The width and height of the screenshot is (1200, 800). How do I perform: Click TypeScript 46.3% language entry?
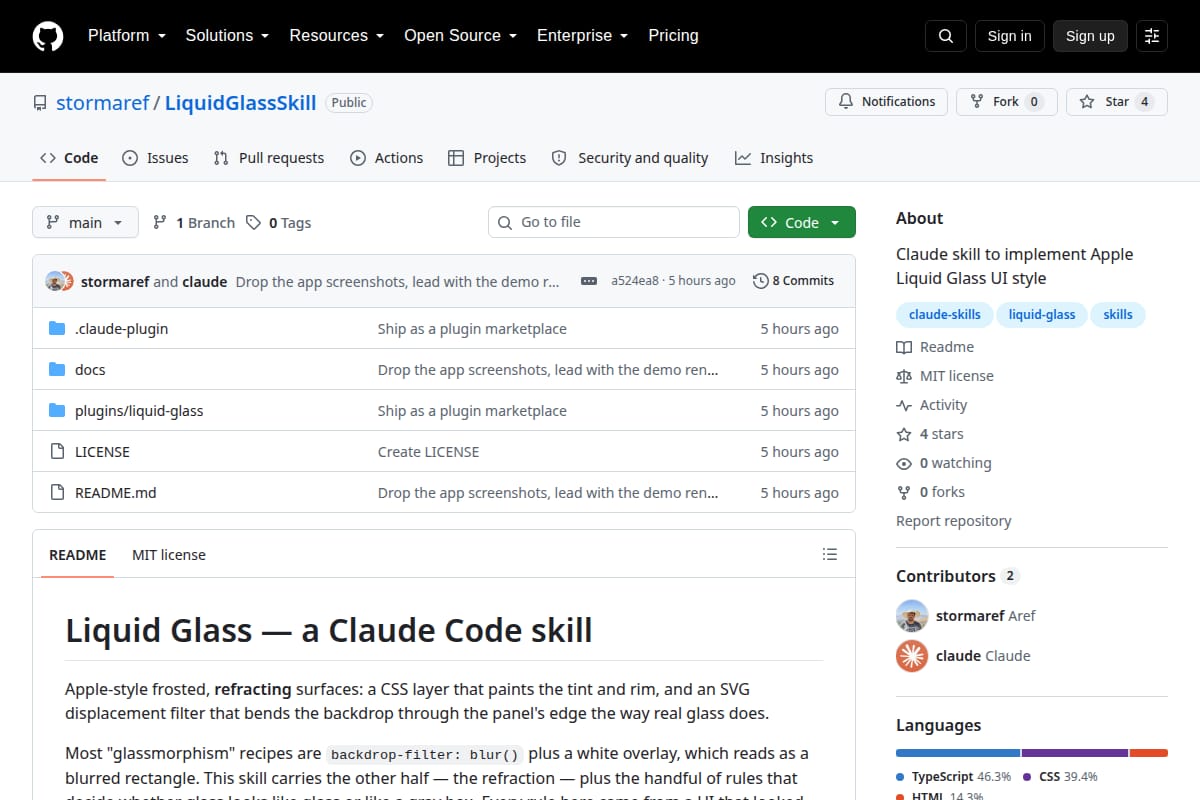pyautogui.click(x=954, y=777)
